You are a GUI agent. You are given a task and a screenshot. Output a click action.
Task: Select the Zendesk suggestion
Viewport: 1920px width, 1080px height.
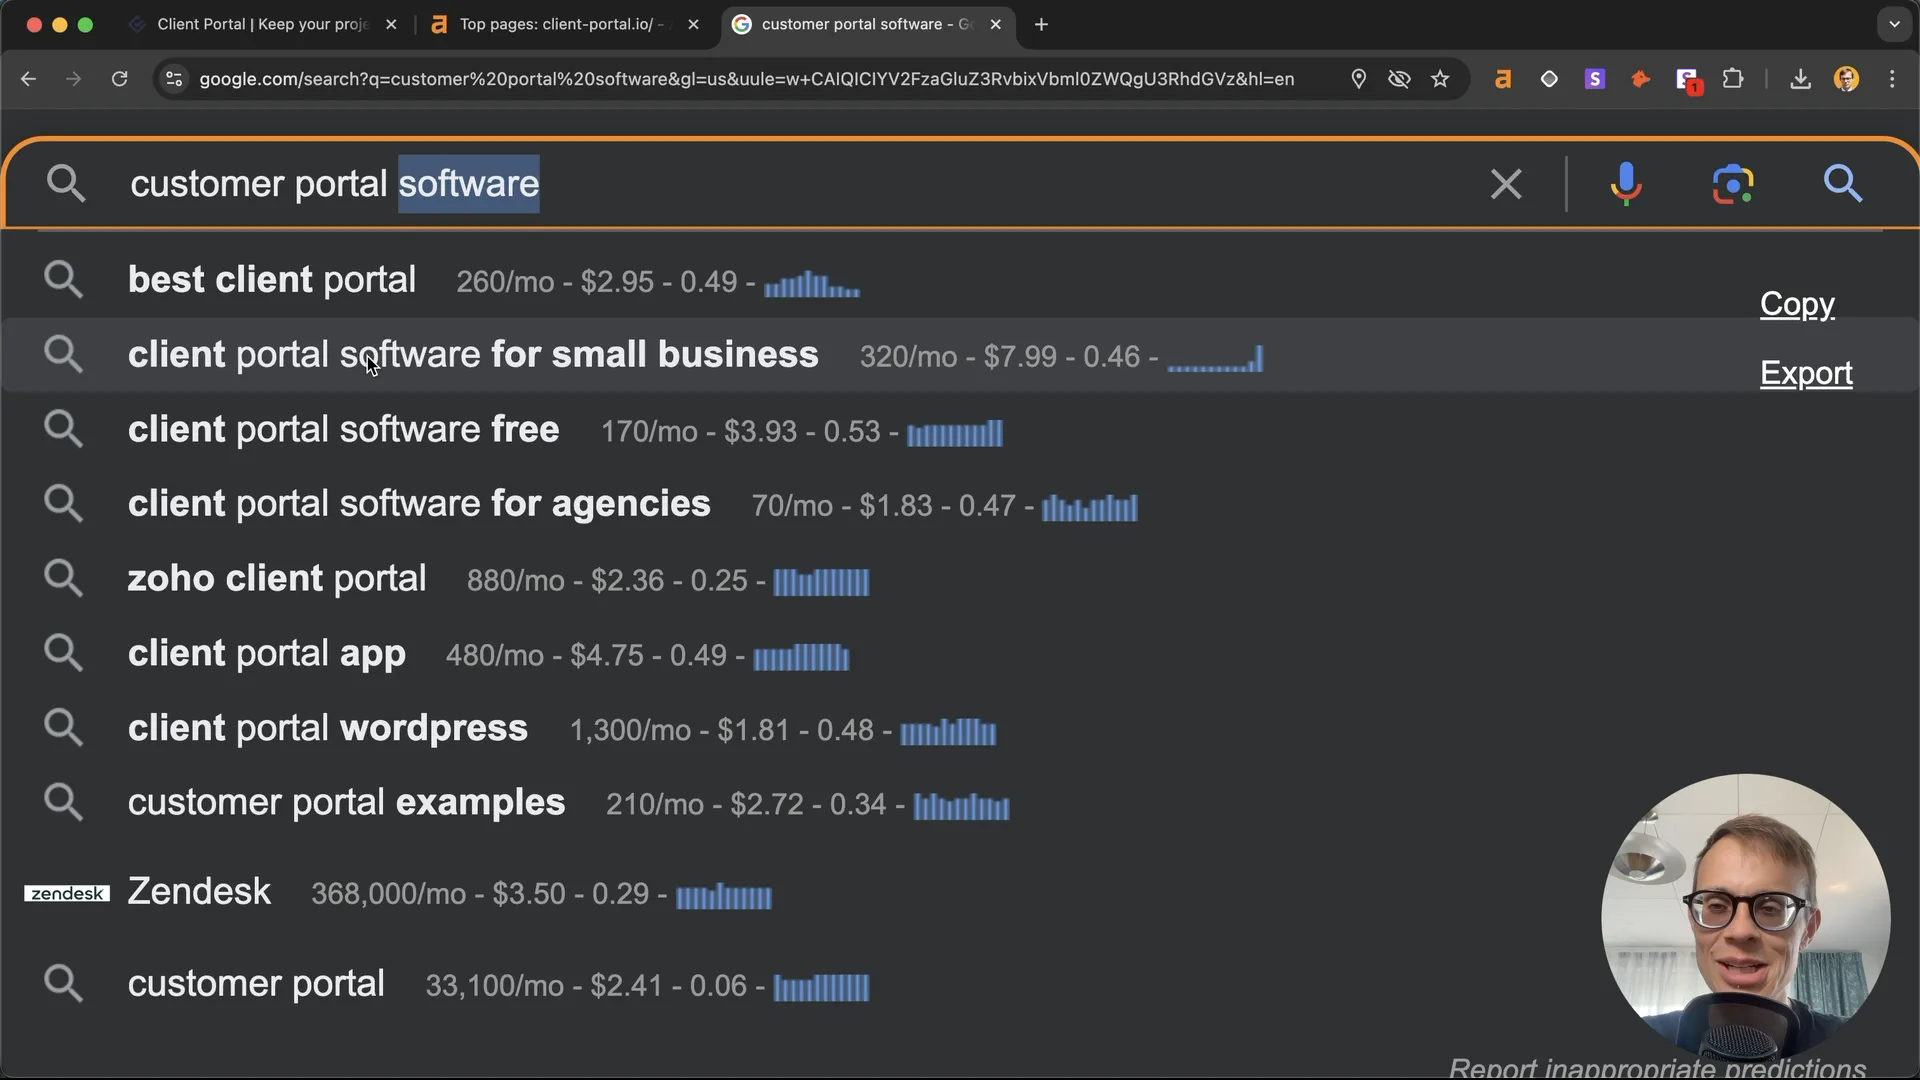tap(960, 892)
